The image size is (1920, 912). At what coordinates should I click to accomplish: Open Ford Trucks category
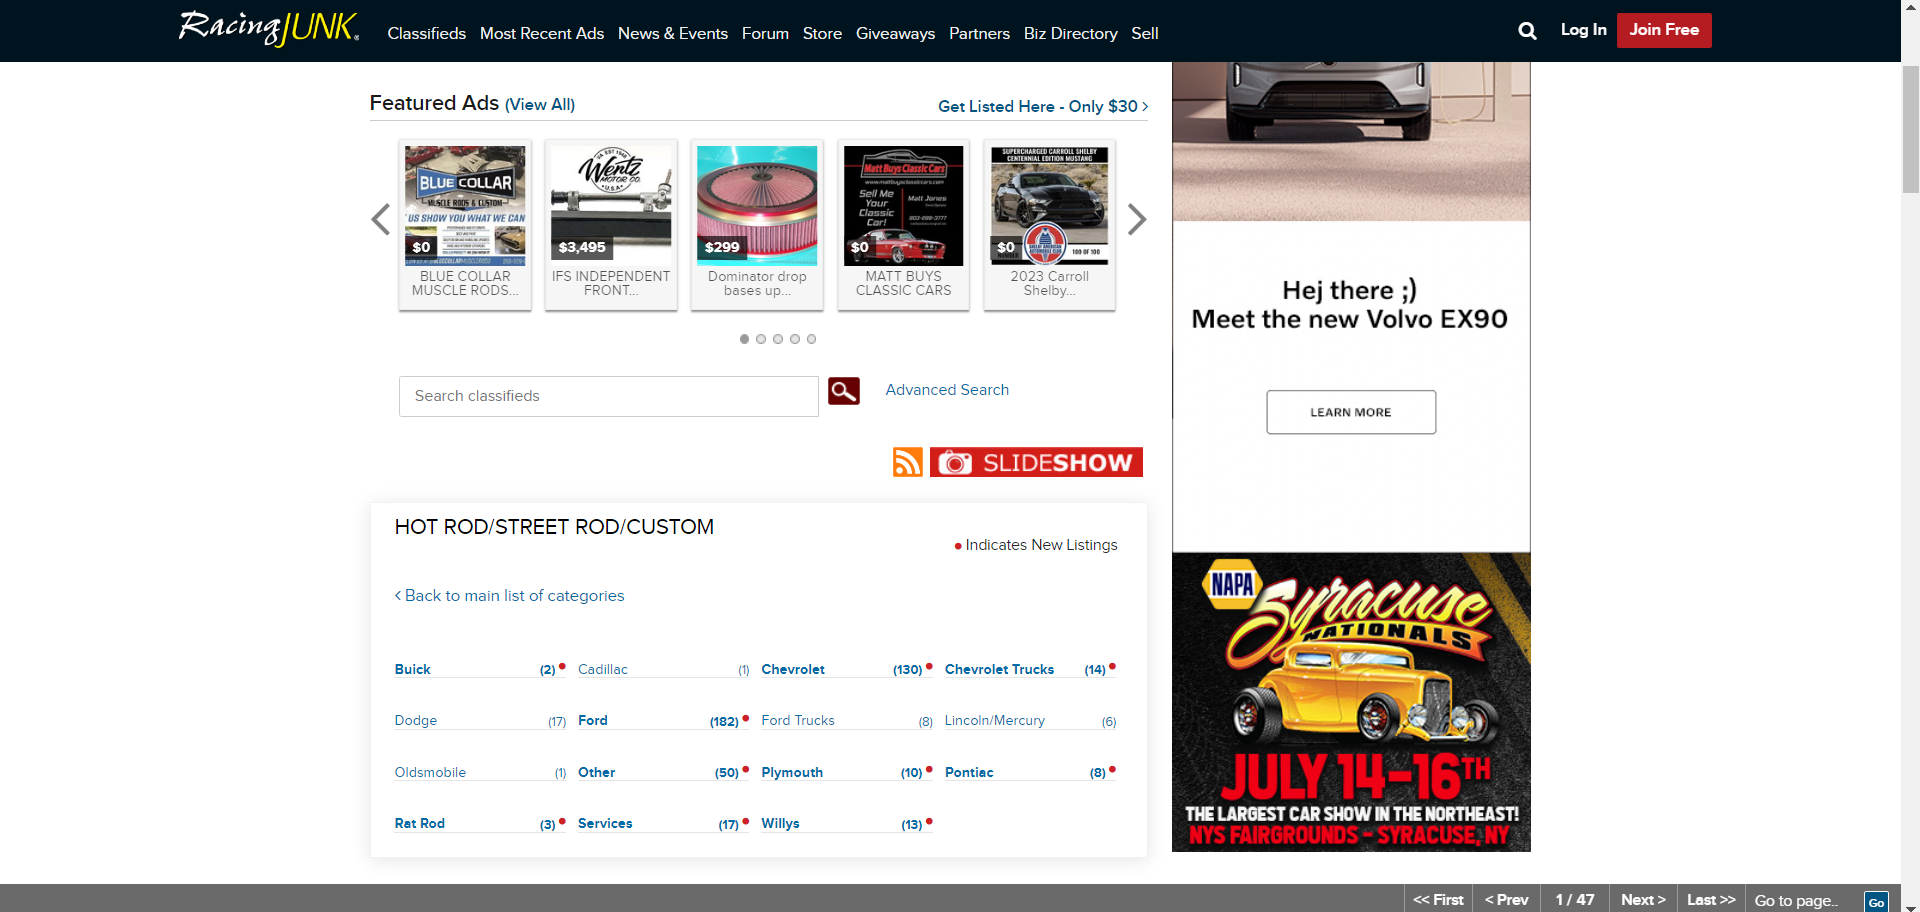click(798, 720)
